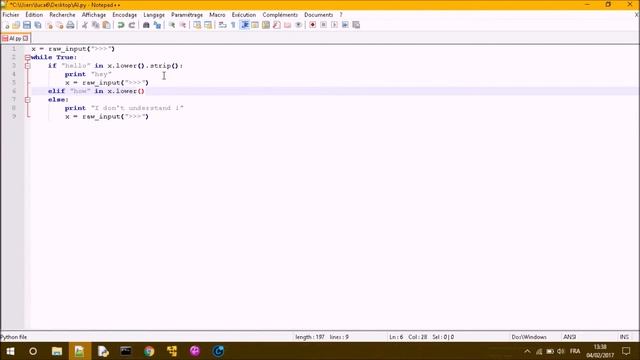Show hidden system tray icons chevron
The image size is (640, 360).
527,351
